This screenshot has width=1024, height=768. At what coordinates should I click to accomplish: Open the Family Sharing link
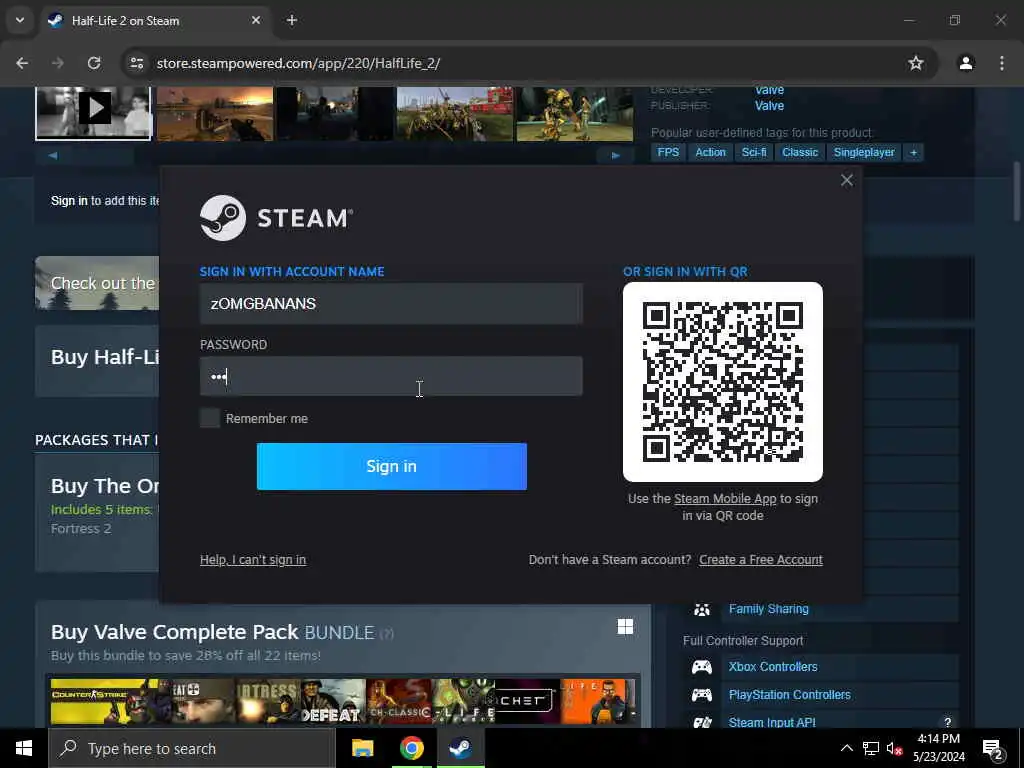click(x=769, y=609)
